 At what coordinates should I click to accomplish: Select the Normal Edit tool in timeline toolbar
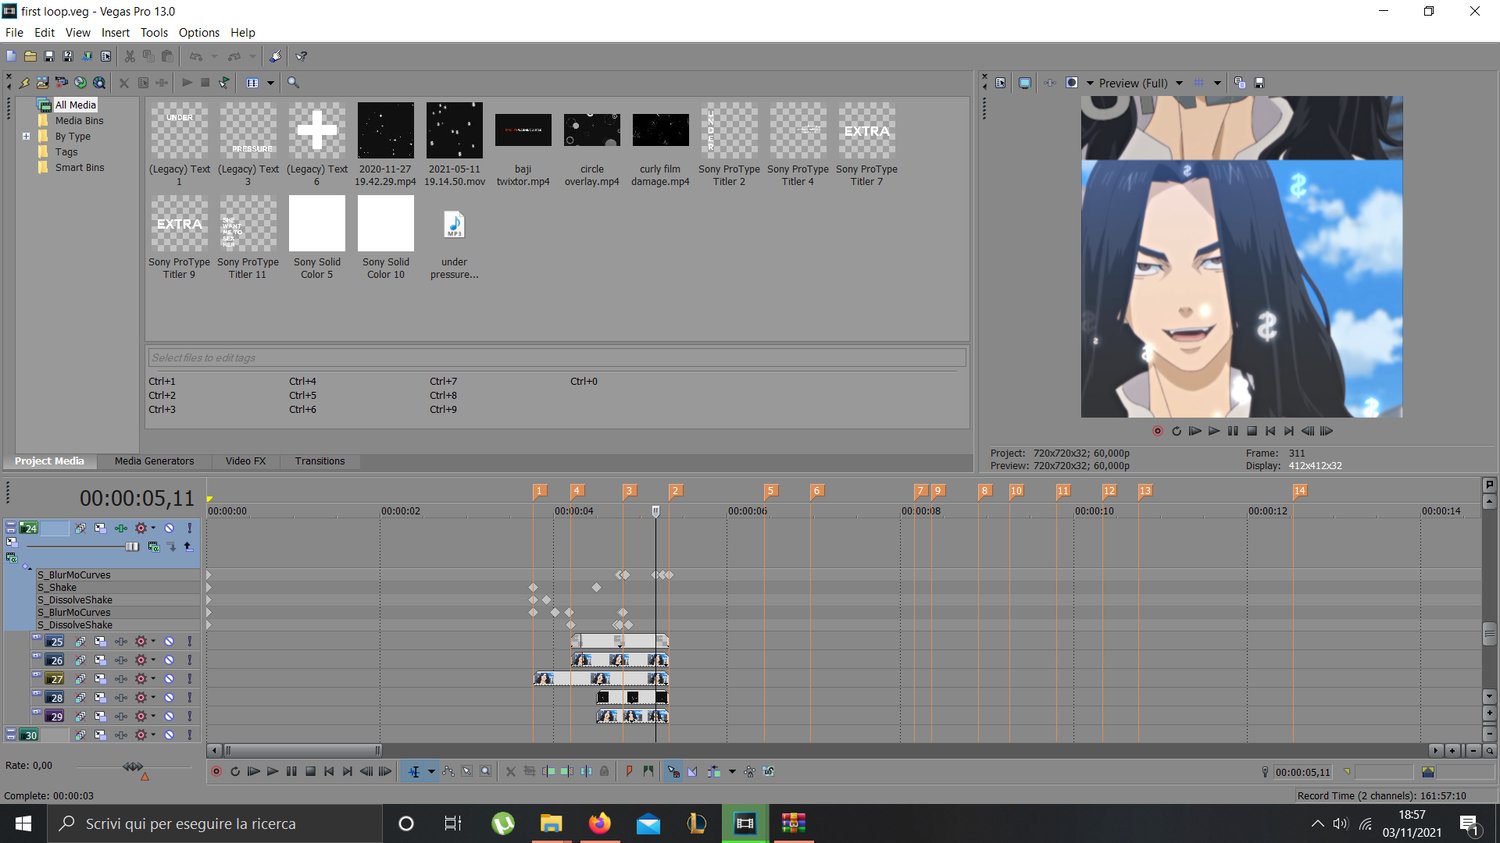click(x=414, y=771)
